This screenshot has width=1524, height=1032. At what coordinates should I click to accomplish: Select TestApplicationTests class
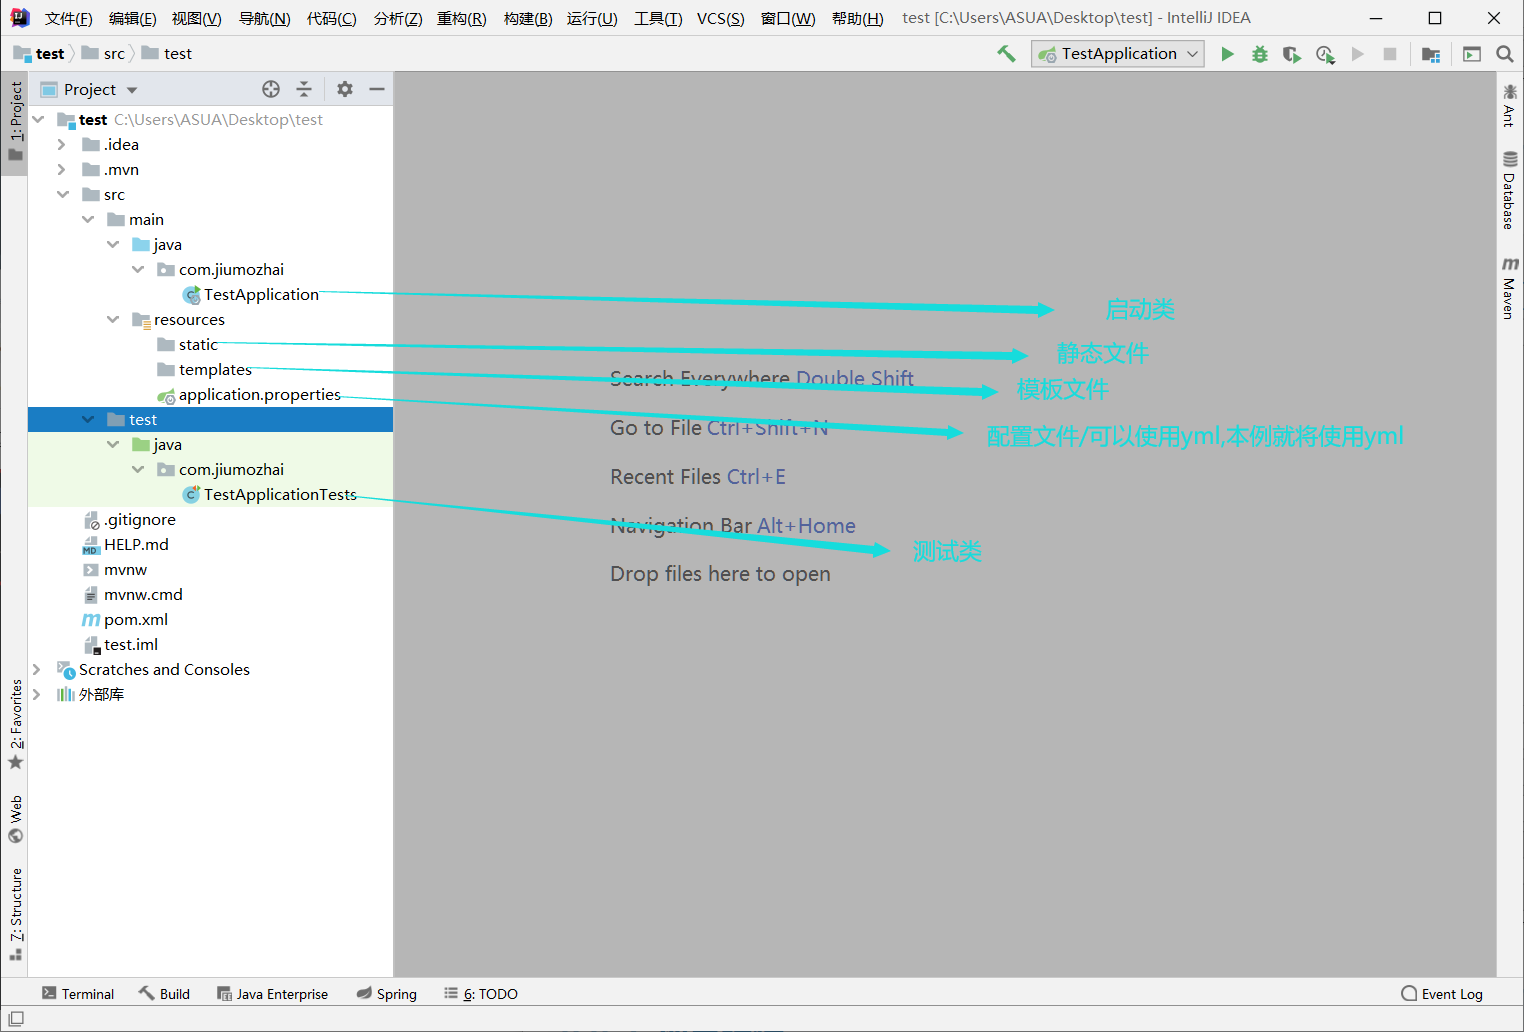click(280, 495)
